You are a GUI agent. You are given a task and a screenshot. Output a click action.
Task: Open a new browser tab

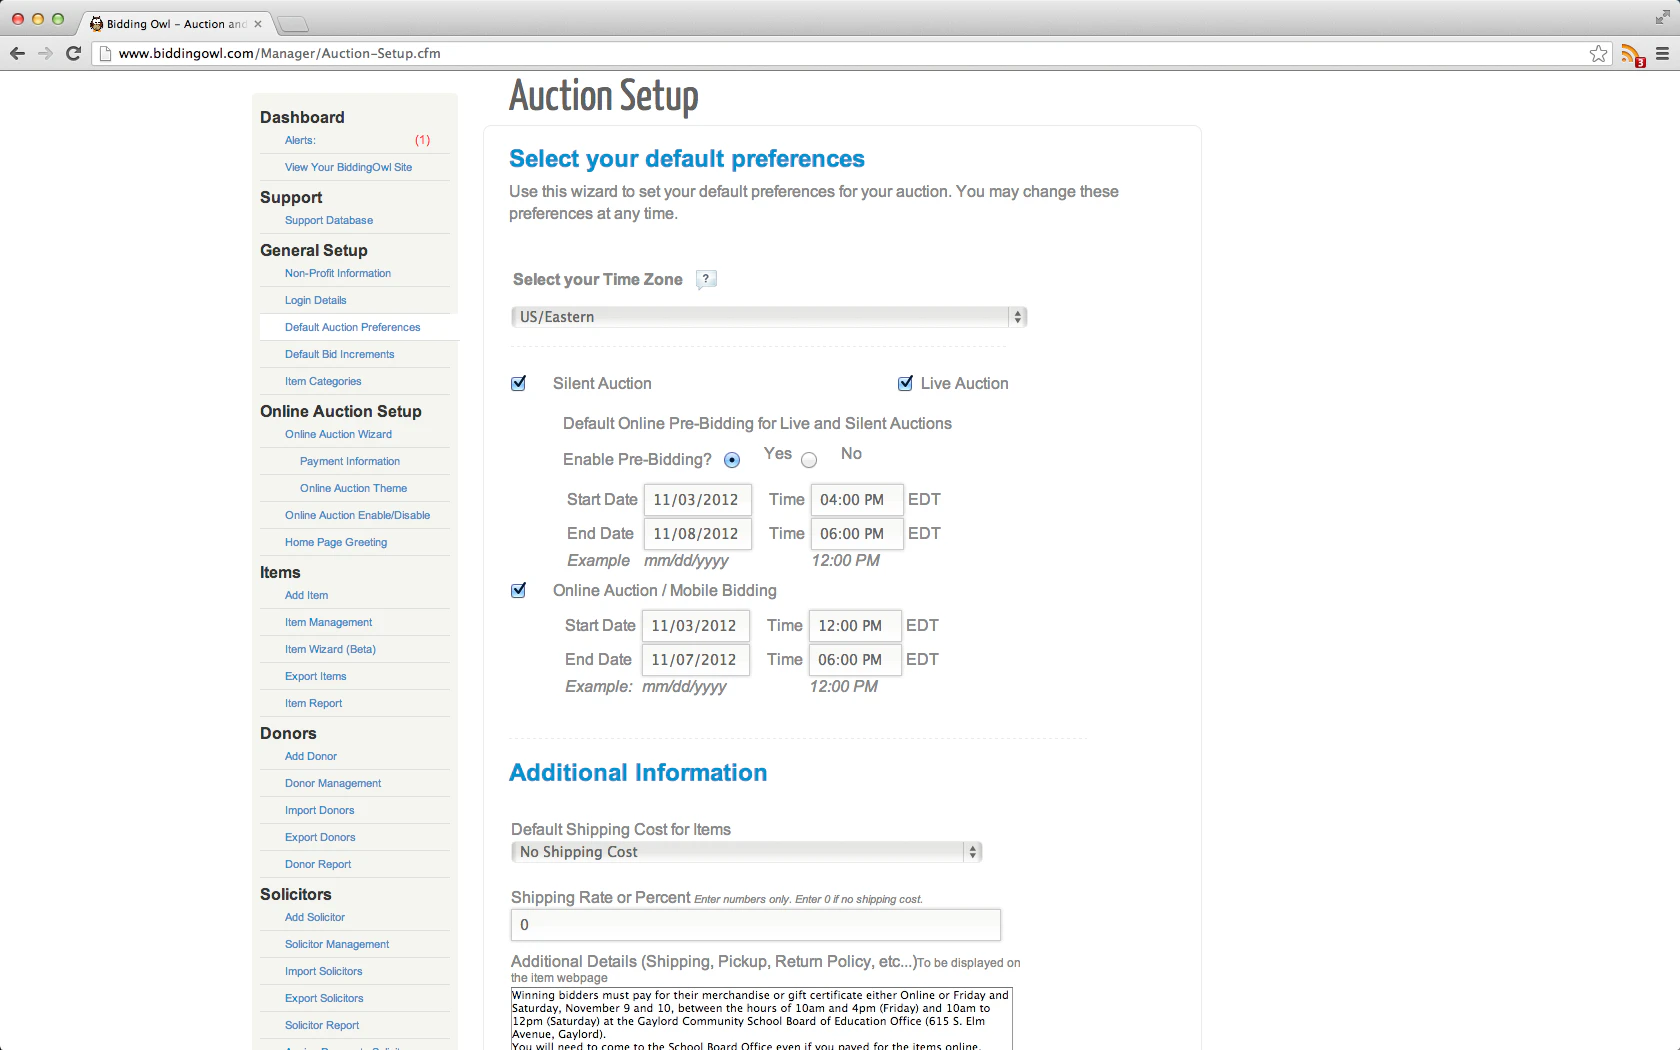point(292,24)
